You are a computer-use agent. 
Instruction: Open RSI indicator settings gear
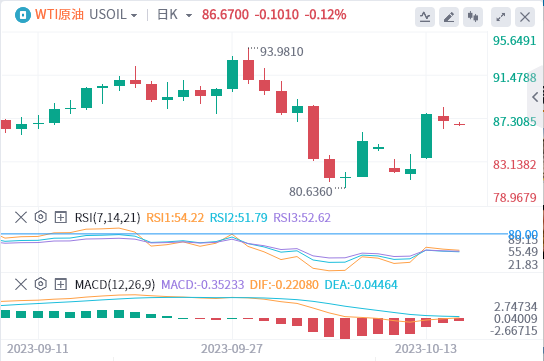(41, 217)
